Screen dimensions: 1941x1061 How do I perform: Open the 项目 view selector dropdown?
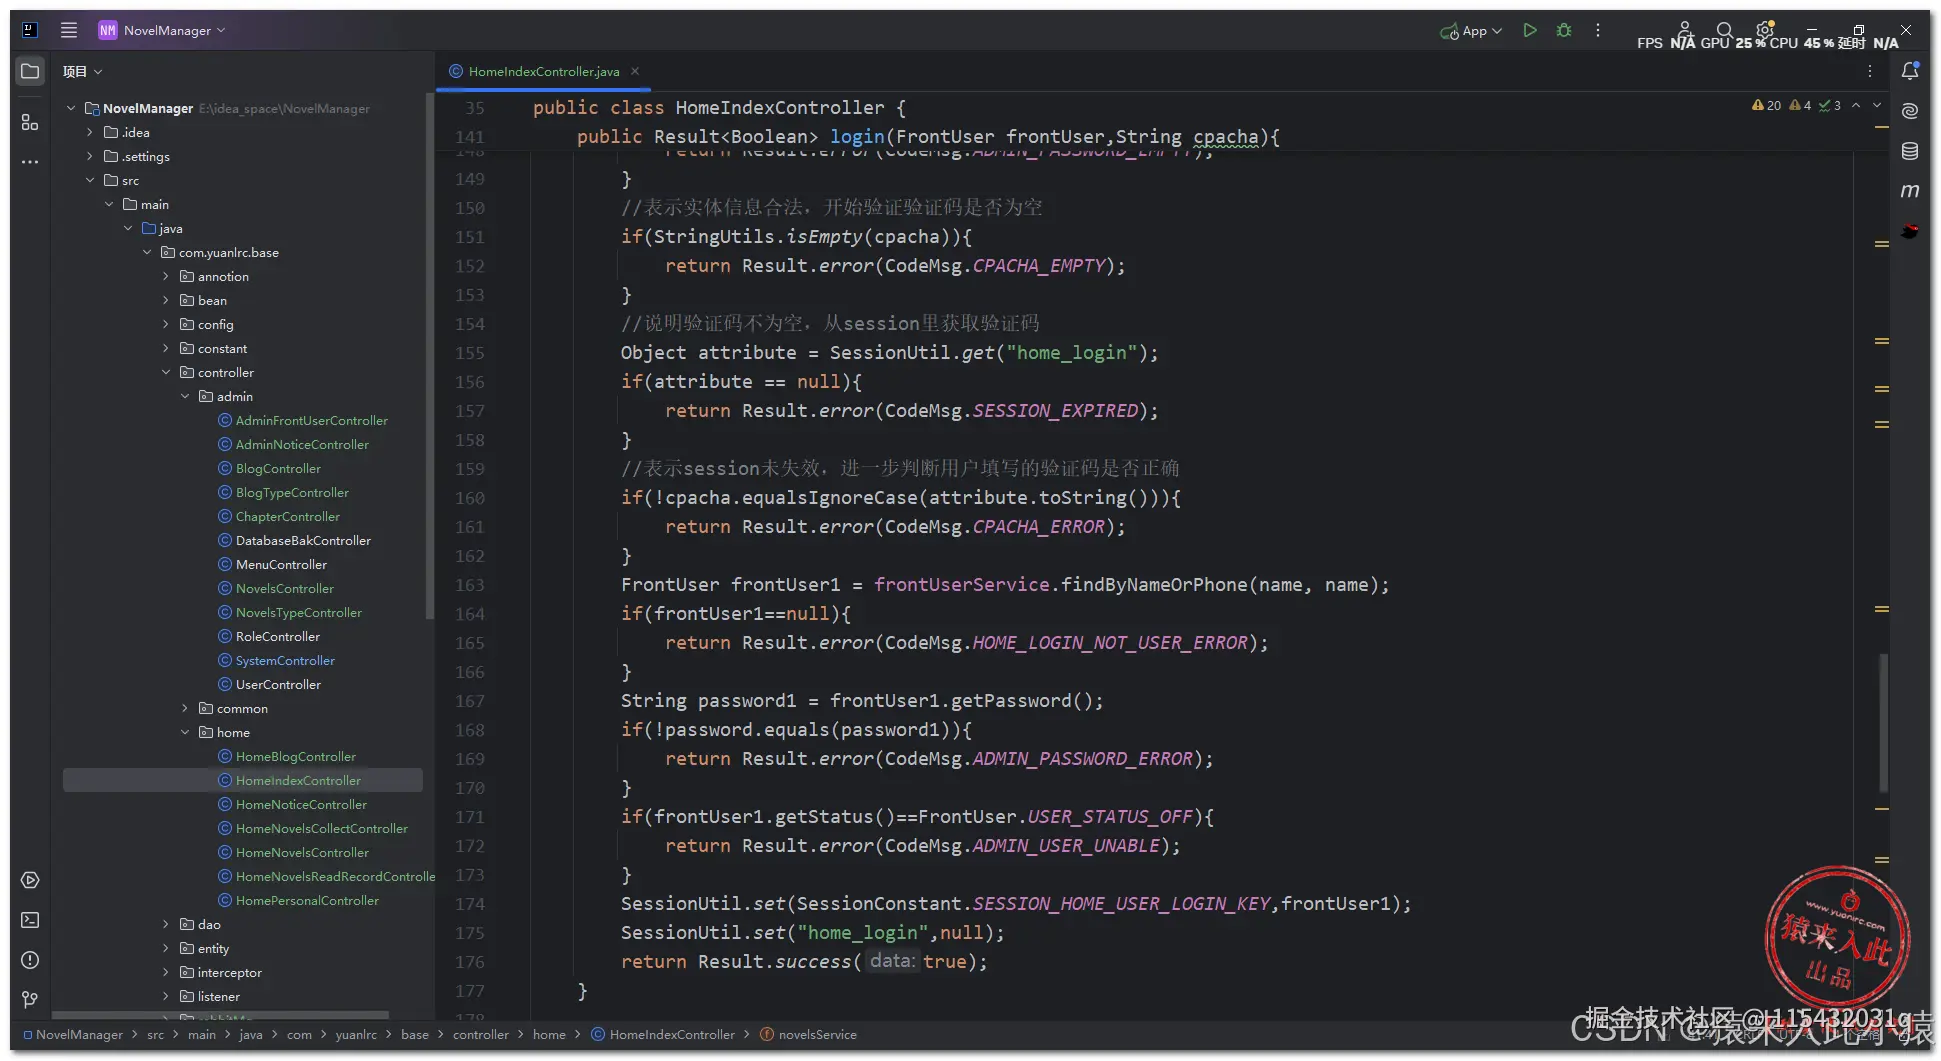83,71
